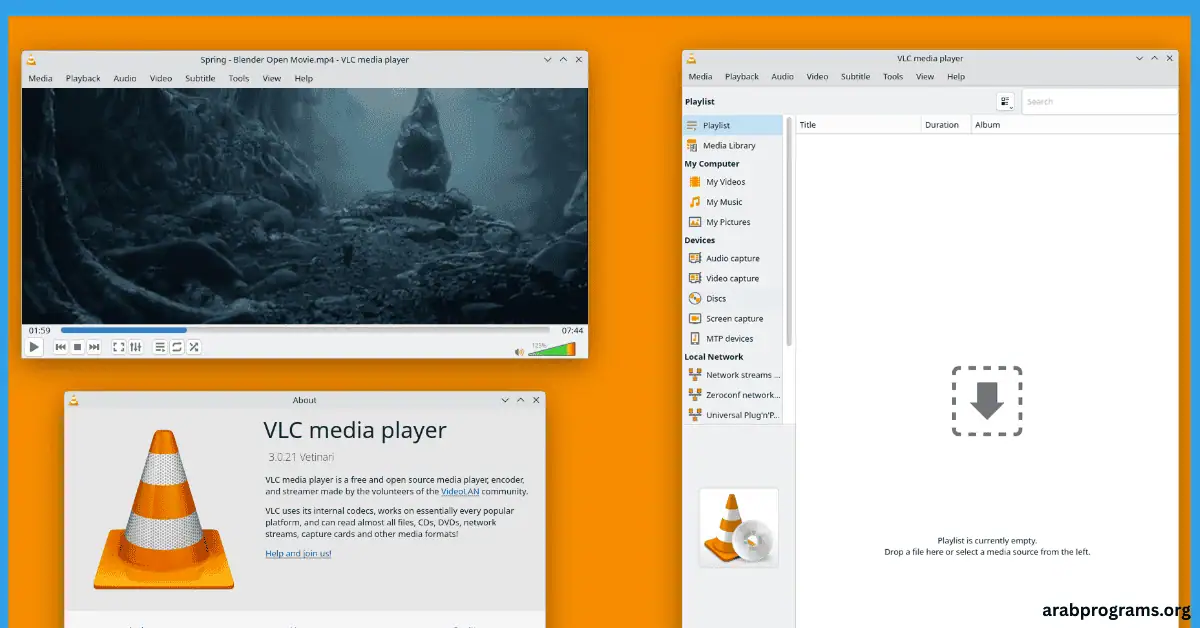Toggle fullscreen video icon
This screenshot has width=1200, height=628.
pos(118,347)
